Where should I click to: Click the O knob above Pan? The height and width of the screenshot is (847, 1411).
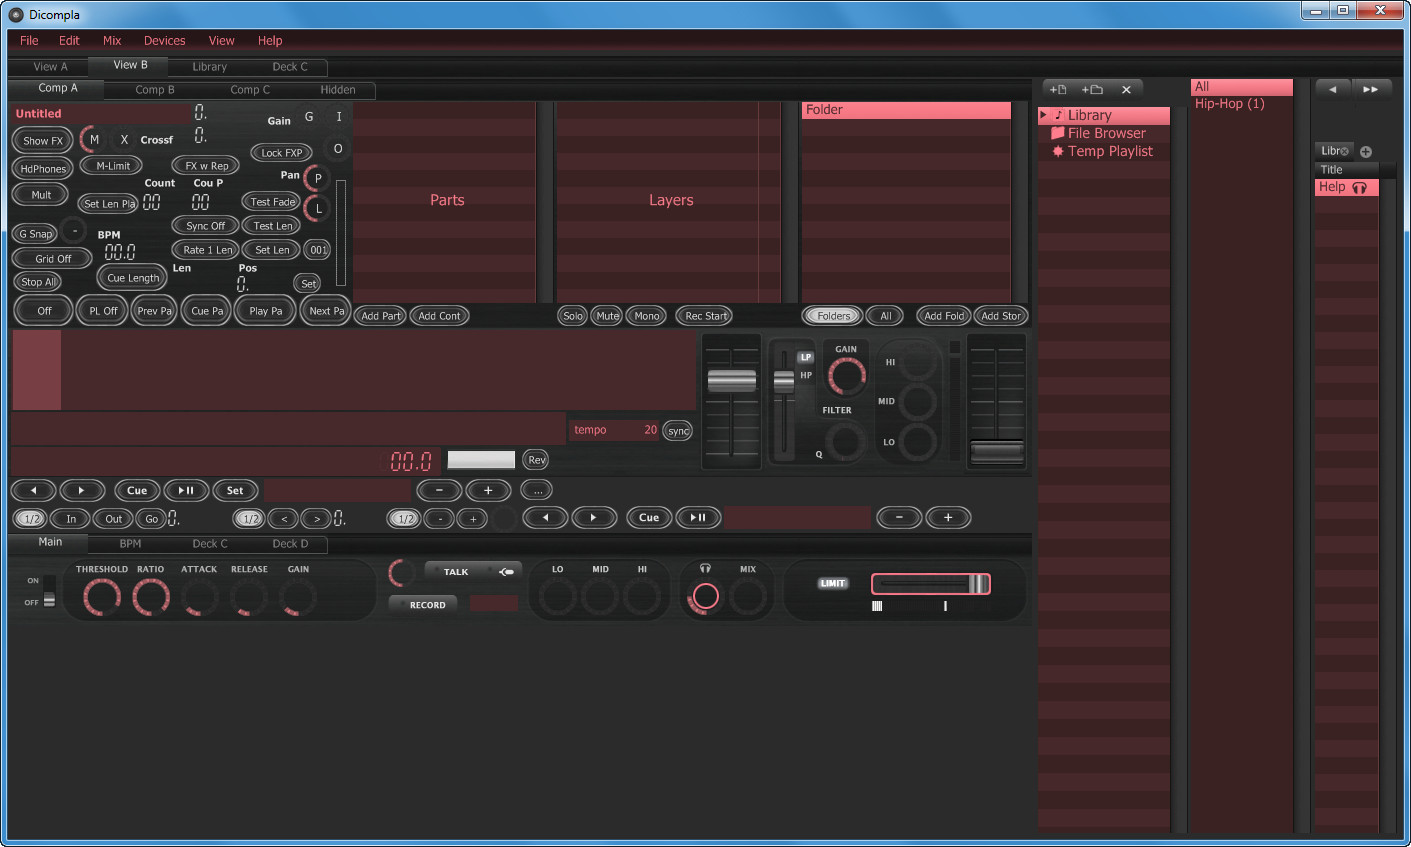tap(338, 149)
